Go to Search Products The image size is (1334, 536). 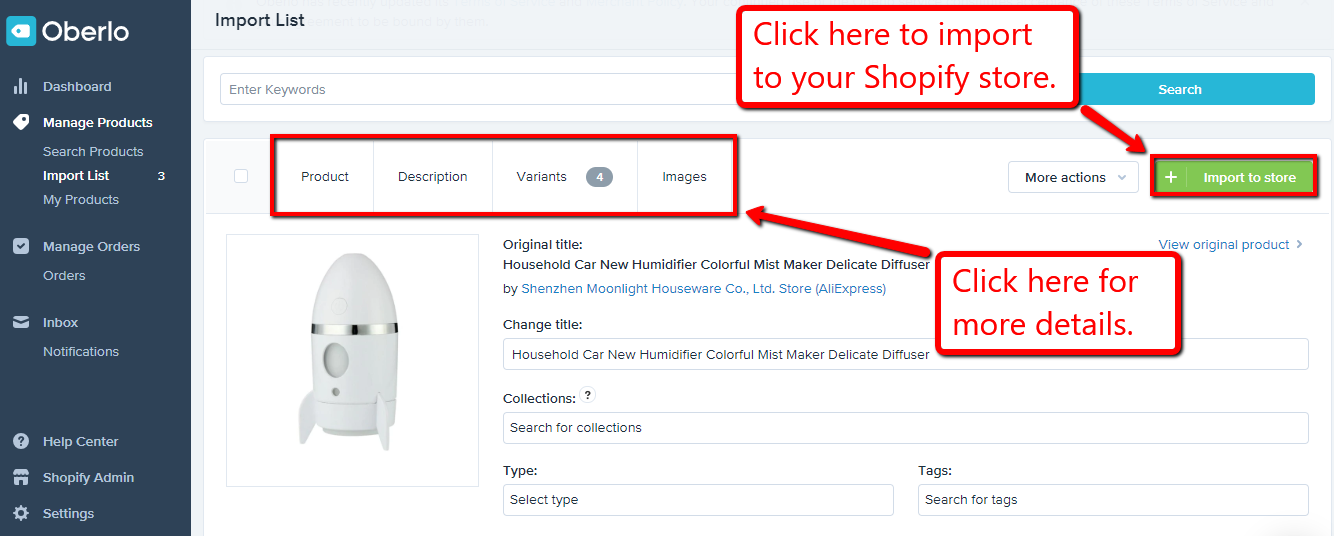click(x=93, y=151)
